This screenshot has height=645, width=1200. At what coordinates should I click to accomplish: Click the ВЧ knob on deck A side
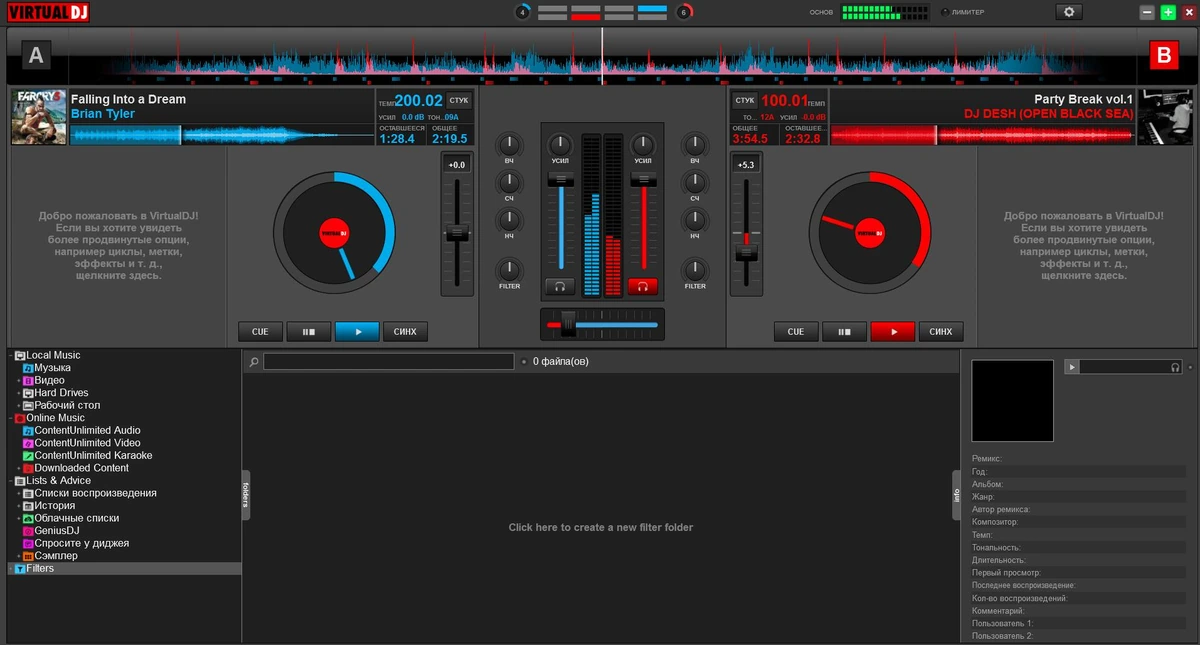click(x=510, y=144)
